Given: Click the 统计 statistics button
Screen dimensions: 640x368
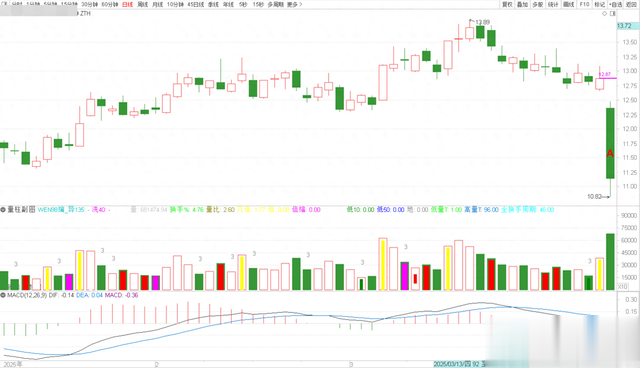Looking at the screenshot, I should (553, 4).
